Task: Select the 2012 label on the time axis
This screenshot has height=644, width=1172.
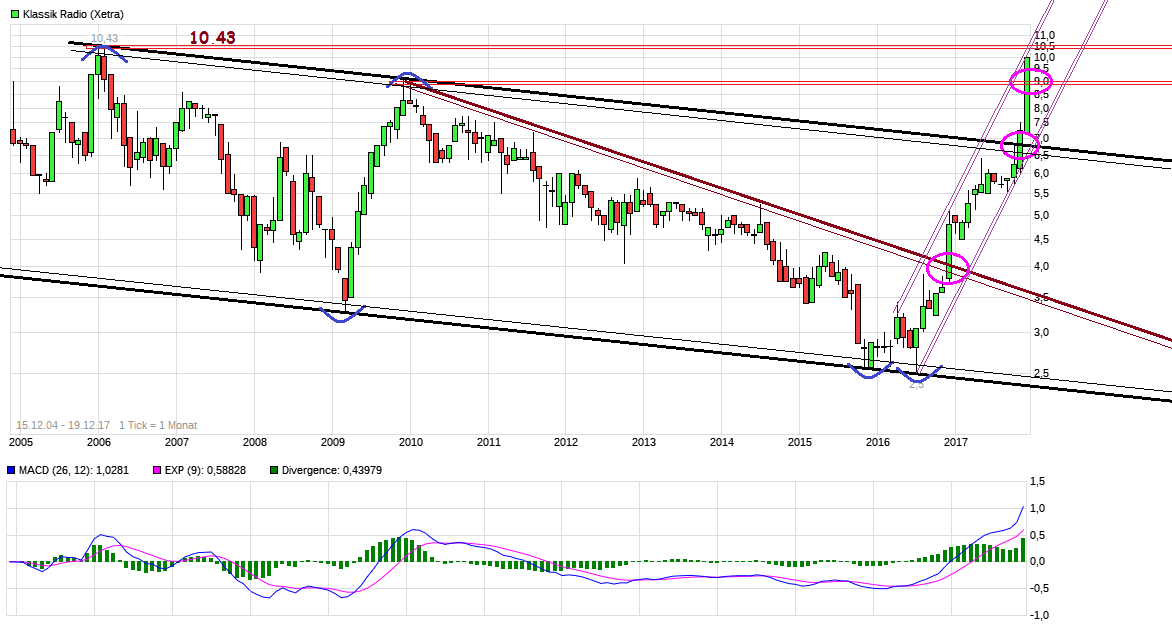Action: pyautogui.click(x=566, y=441)
